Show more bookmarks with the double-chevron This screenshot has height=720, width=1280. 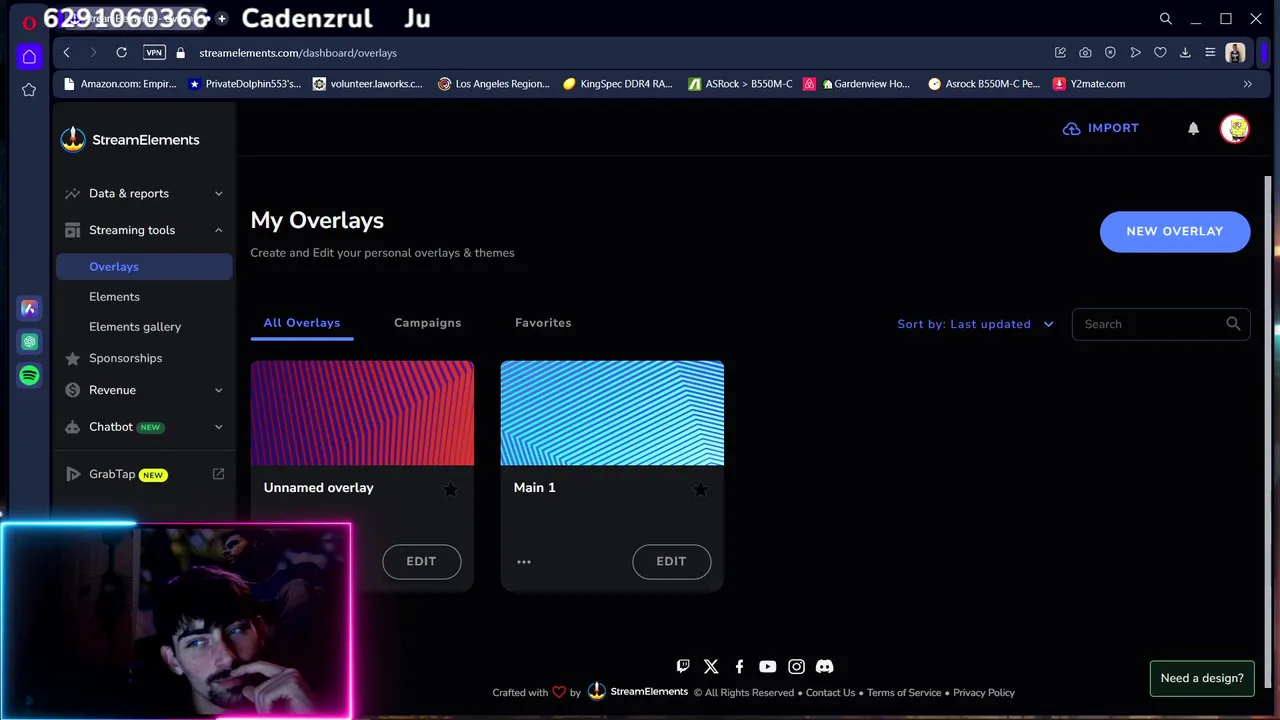click(1247, 84)
